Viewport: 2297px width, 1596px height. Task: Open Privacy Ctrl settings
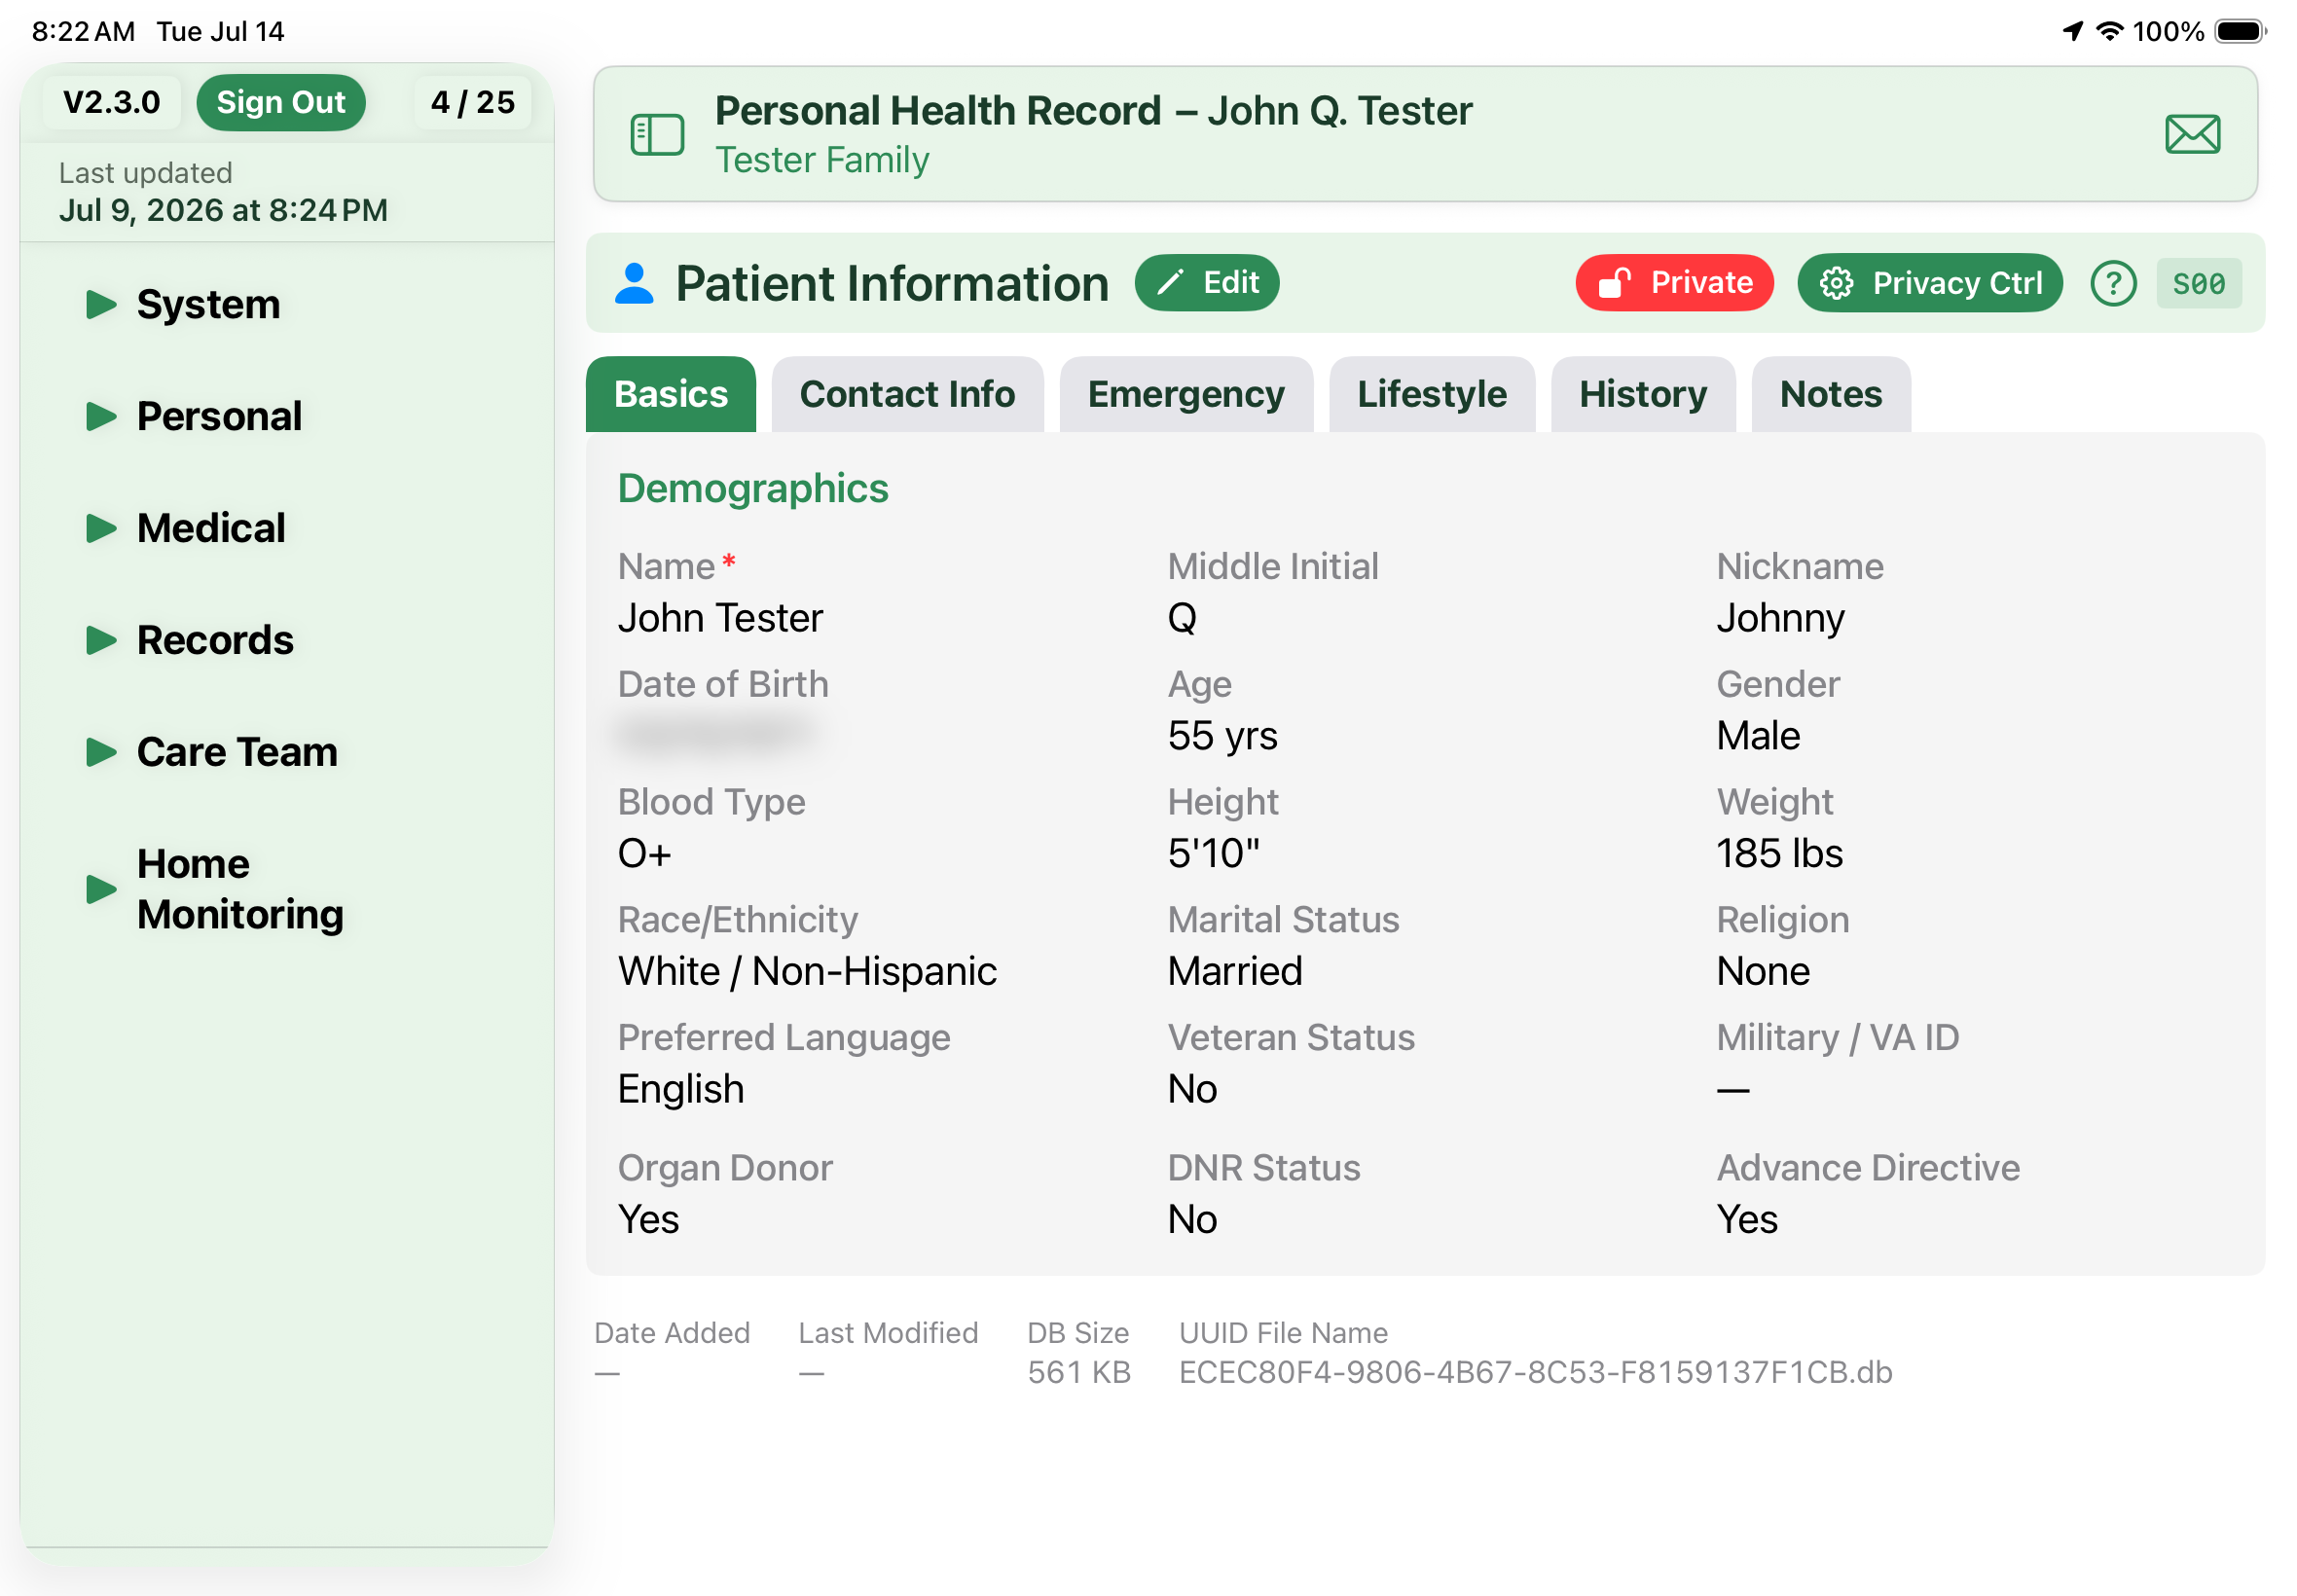pos(1929,283)
